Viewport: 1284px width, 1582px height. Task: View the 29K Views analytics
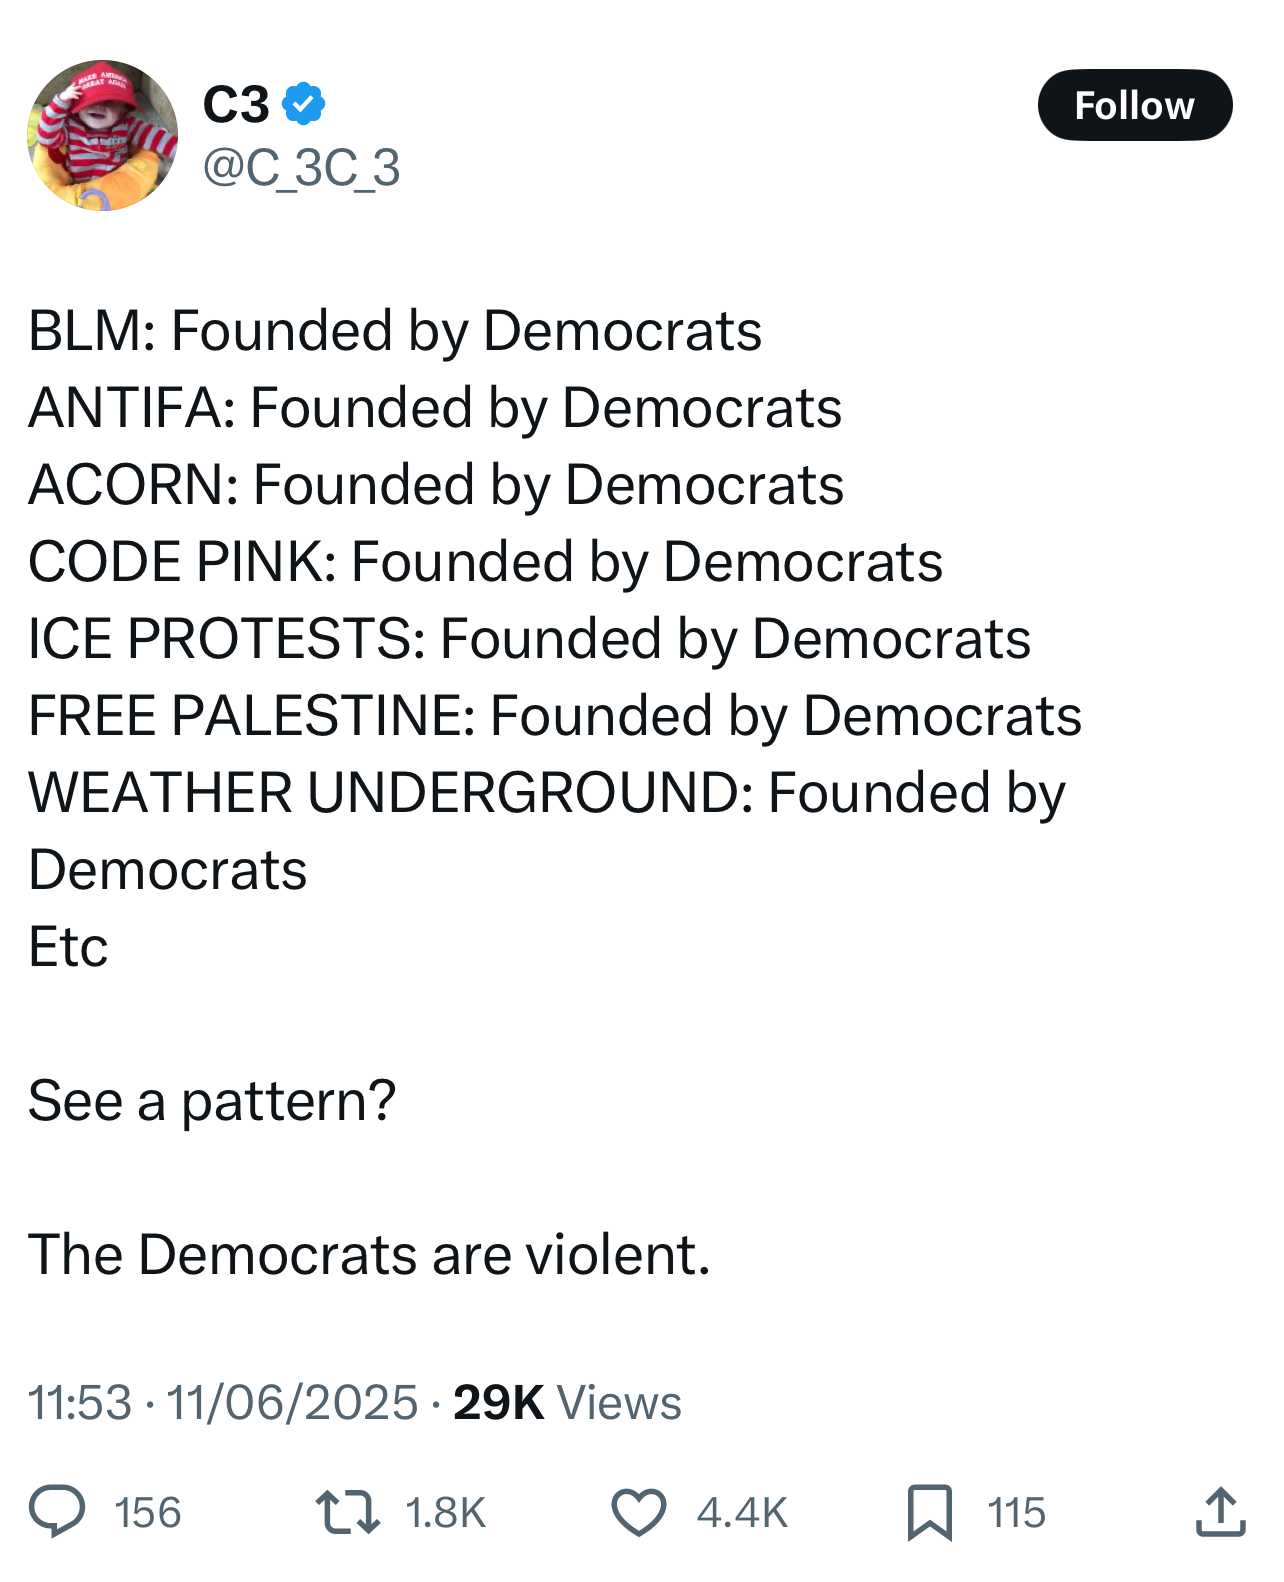(567, 1402)
